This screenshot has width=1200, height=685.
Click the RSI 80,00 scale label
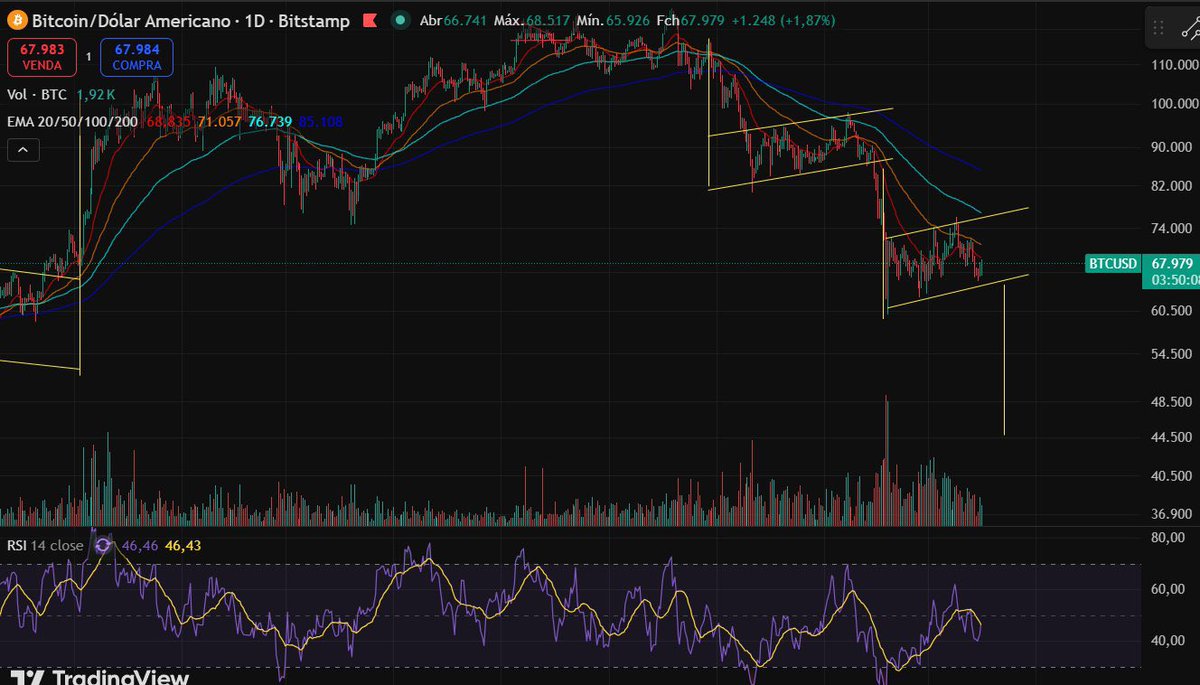coord(1169,538)
